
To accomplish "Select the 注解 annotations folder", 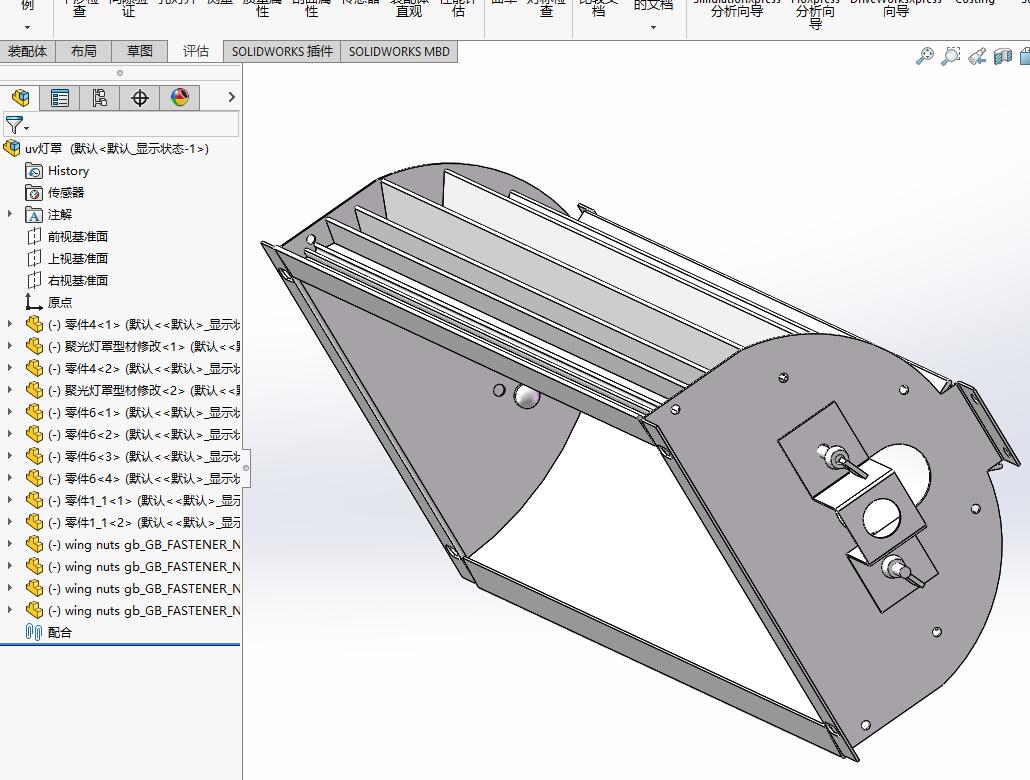I will 49,215.
